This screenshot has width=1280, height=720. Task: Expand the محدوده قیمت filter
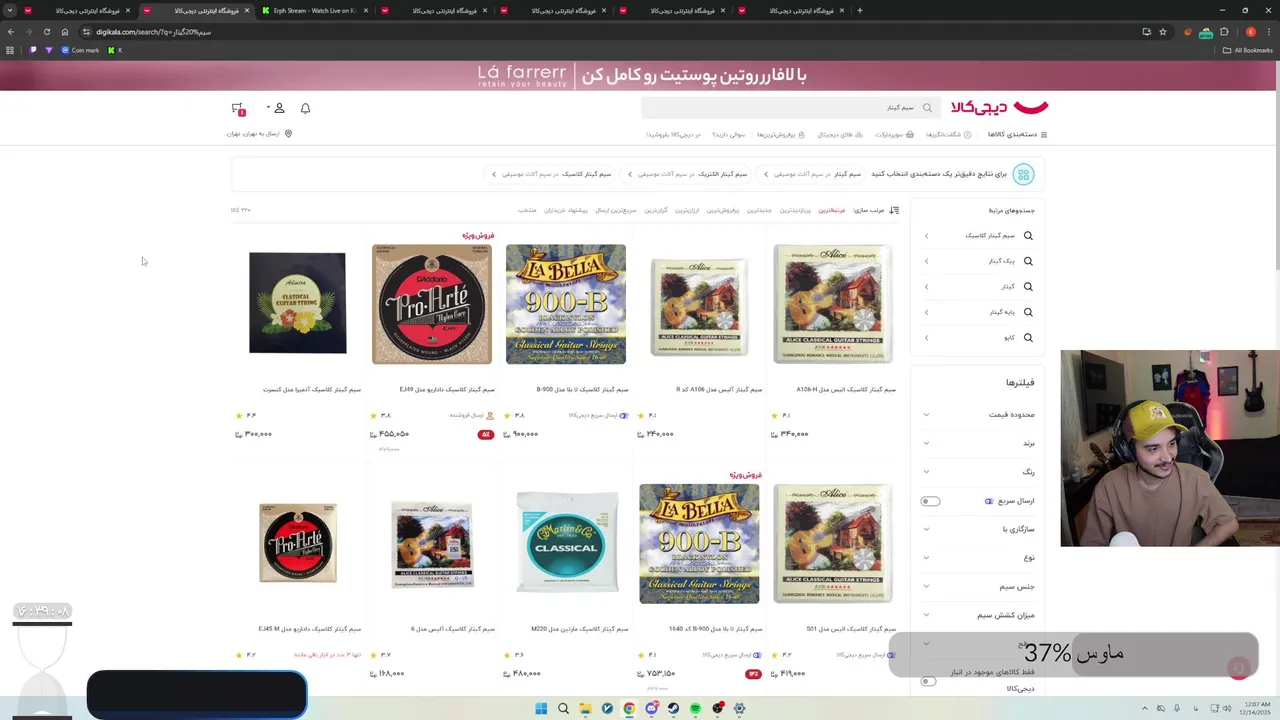(979, 414)
